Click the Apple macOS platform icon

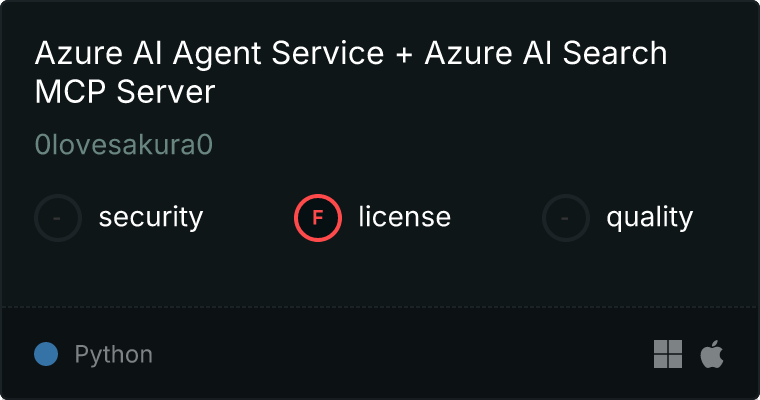712,354
